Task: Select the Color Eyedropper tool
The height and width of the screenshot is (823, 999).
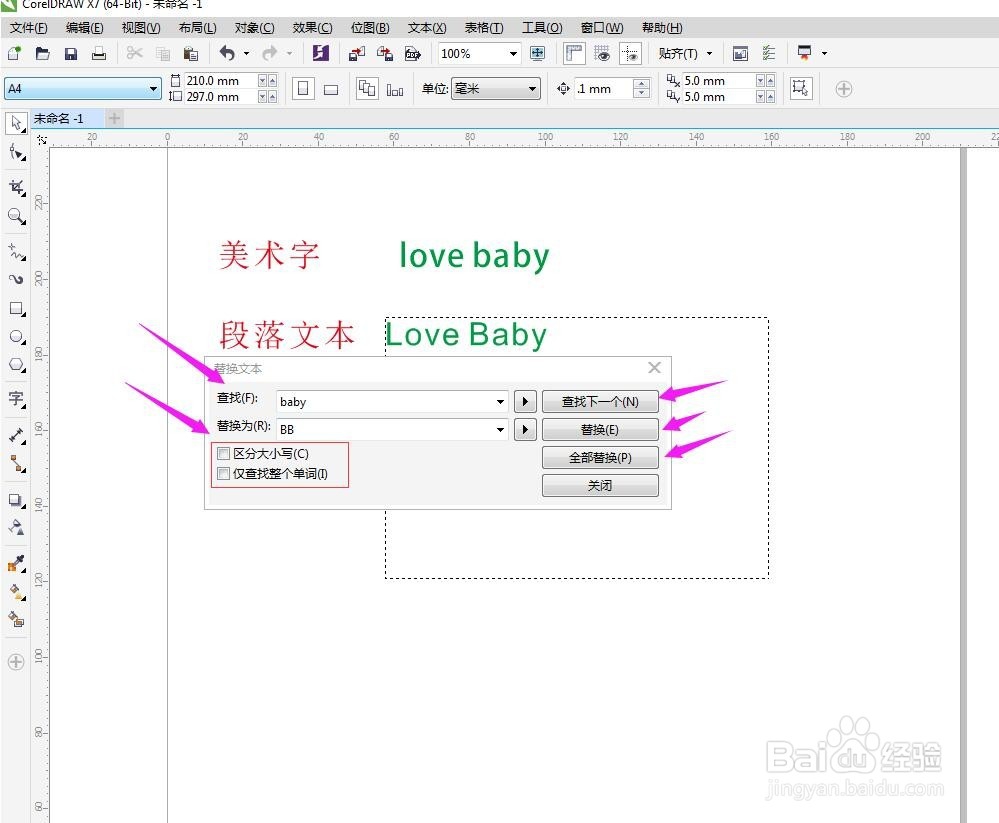Action: (x=17, y=563)
